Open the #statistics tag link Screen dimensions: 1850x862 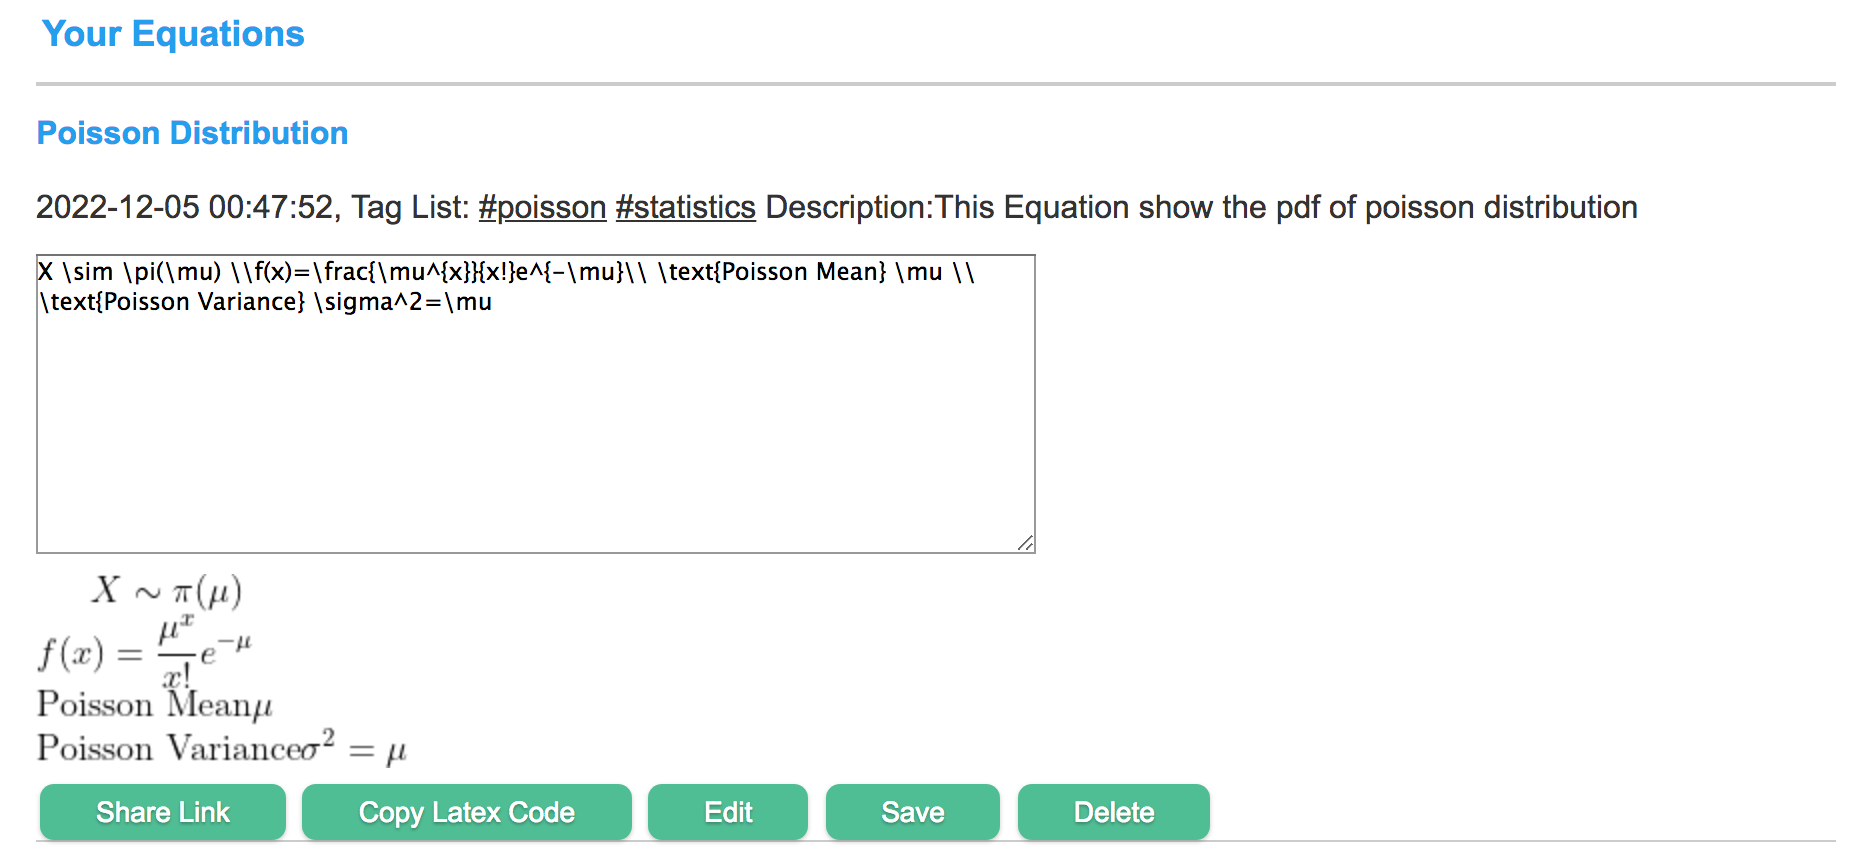click(685, 207)
